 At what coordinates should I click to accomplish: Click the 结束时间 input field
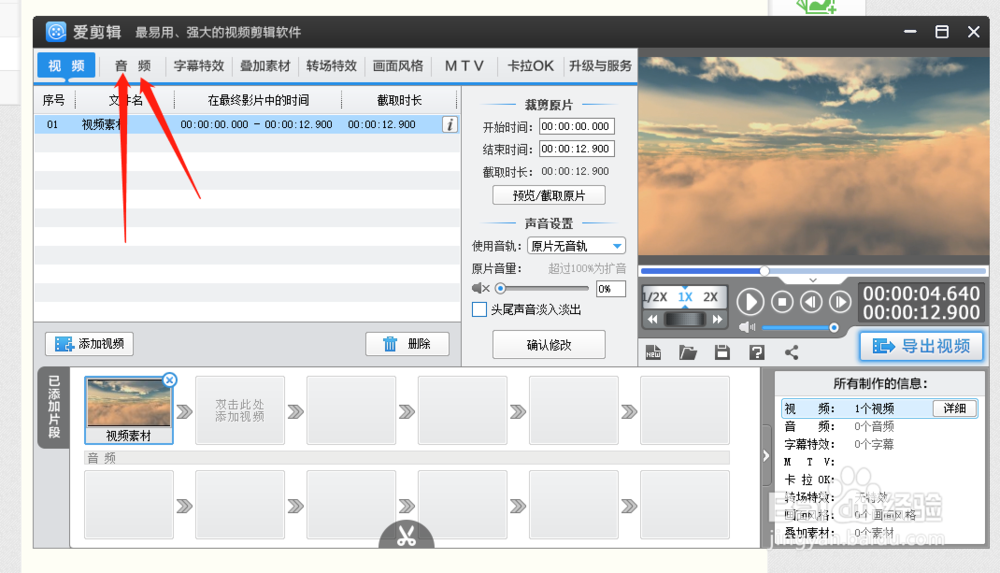(577, 149)
